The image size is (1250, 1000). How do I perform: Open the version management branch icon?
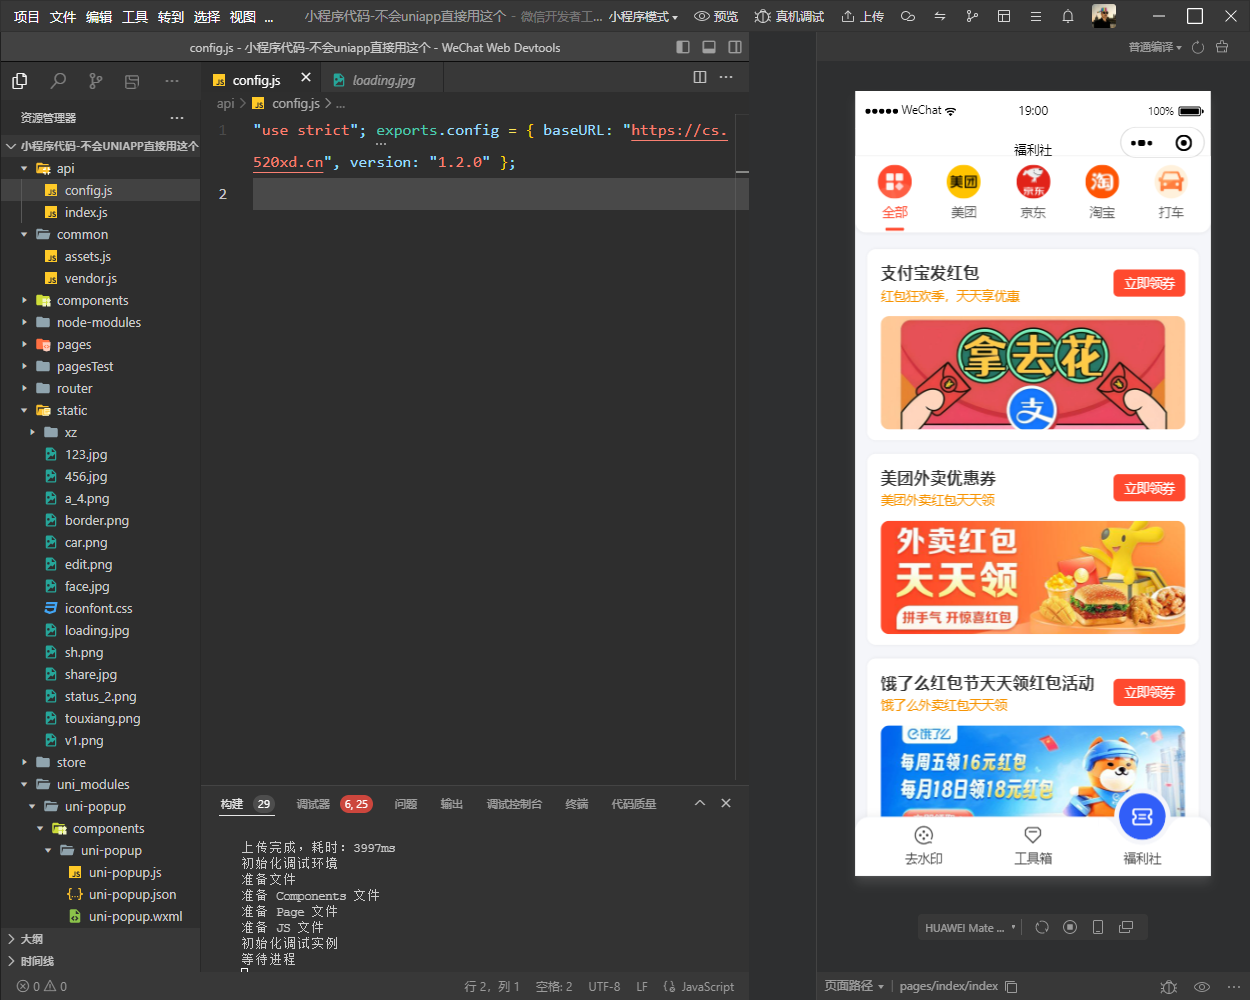[x=972, y=16]
